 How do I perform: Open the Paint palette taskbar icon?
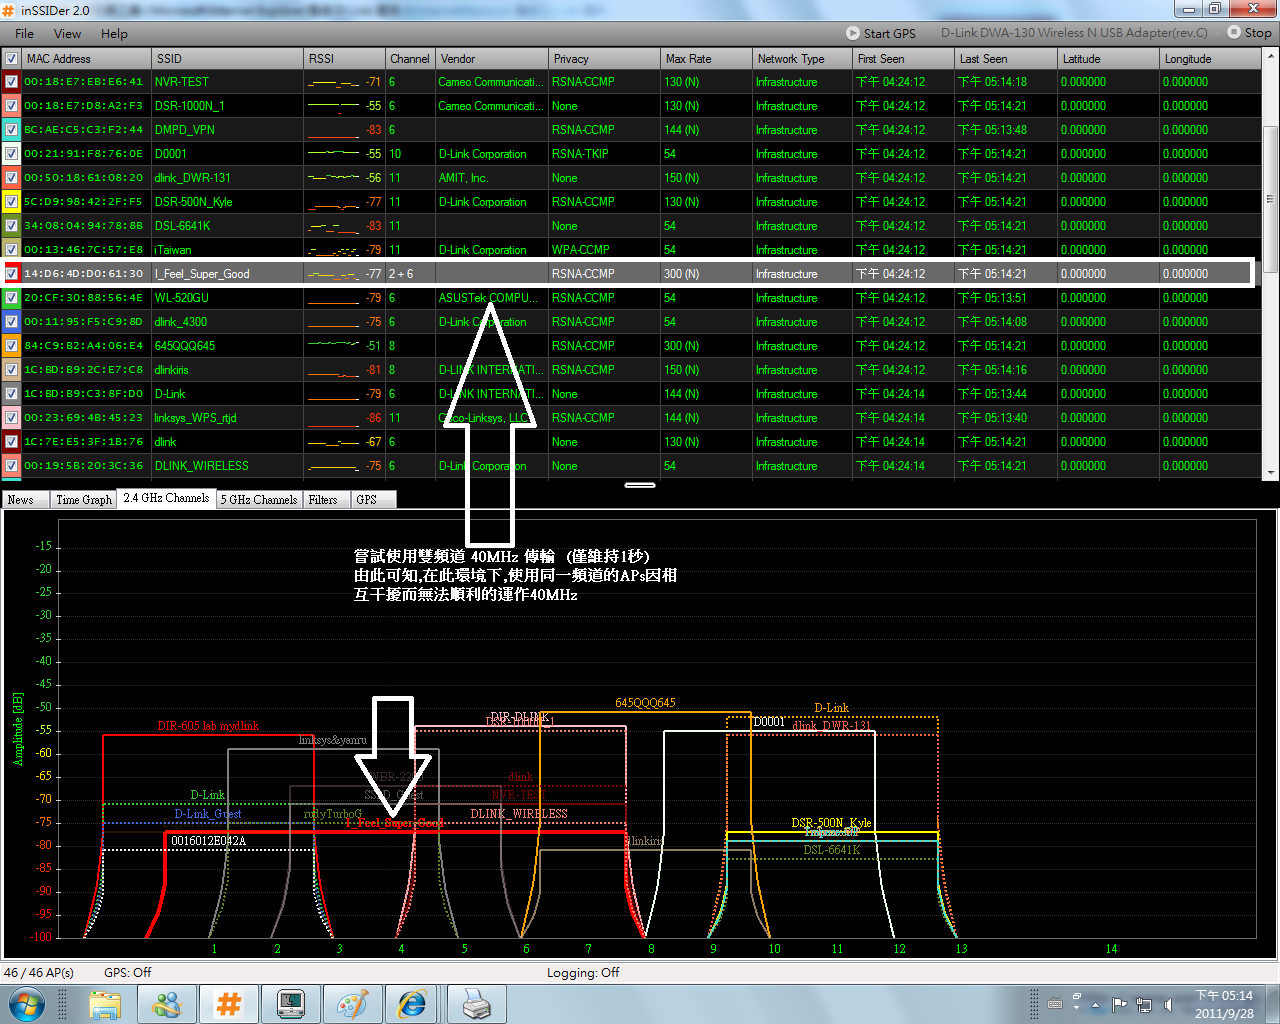(352, 1004)
